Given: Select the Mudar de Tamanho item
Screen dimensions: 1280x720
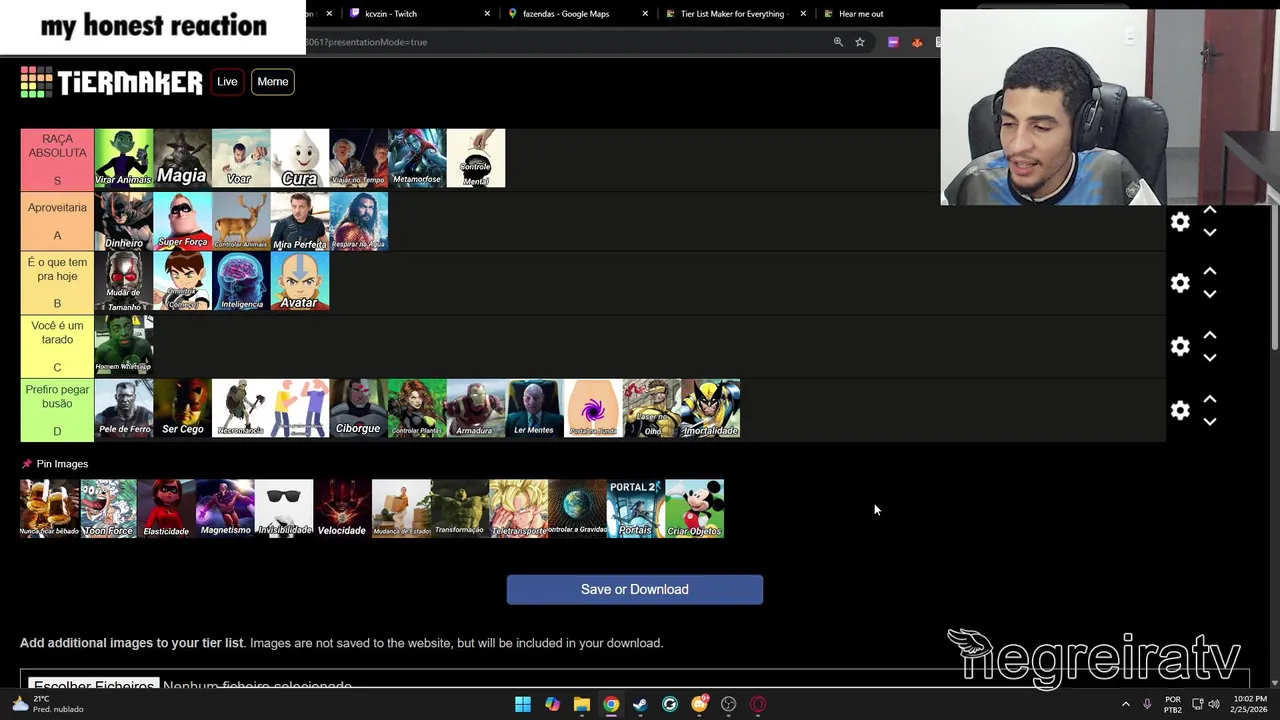Looking at the screenshot, I should tap(124, 281).
